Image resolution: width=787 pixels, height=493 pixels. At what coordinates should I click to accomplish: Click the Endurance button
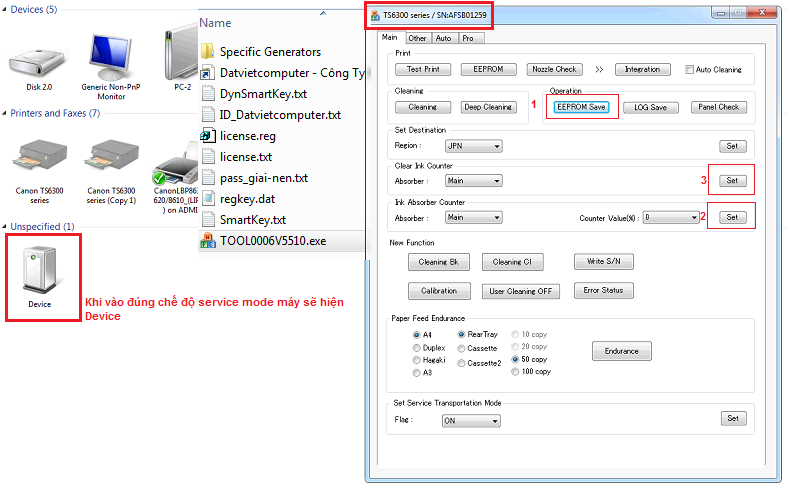click(622, 351)
